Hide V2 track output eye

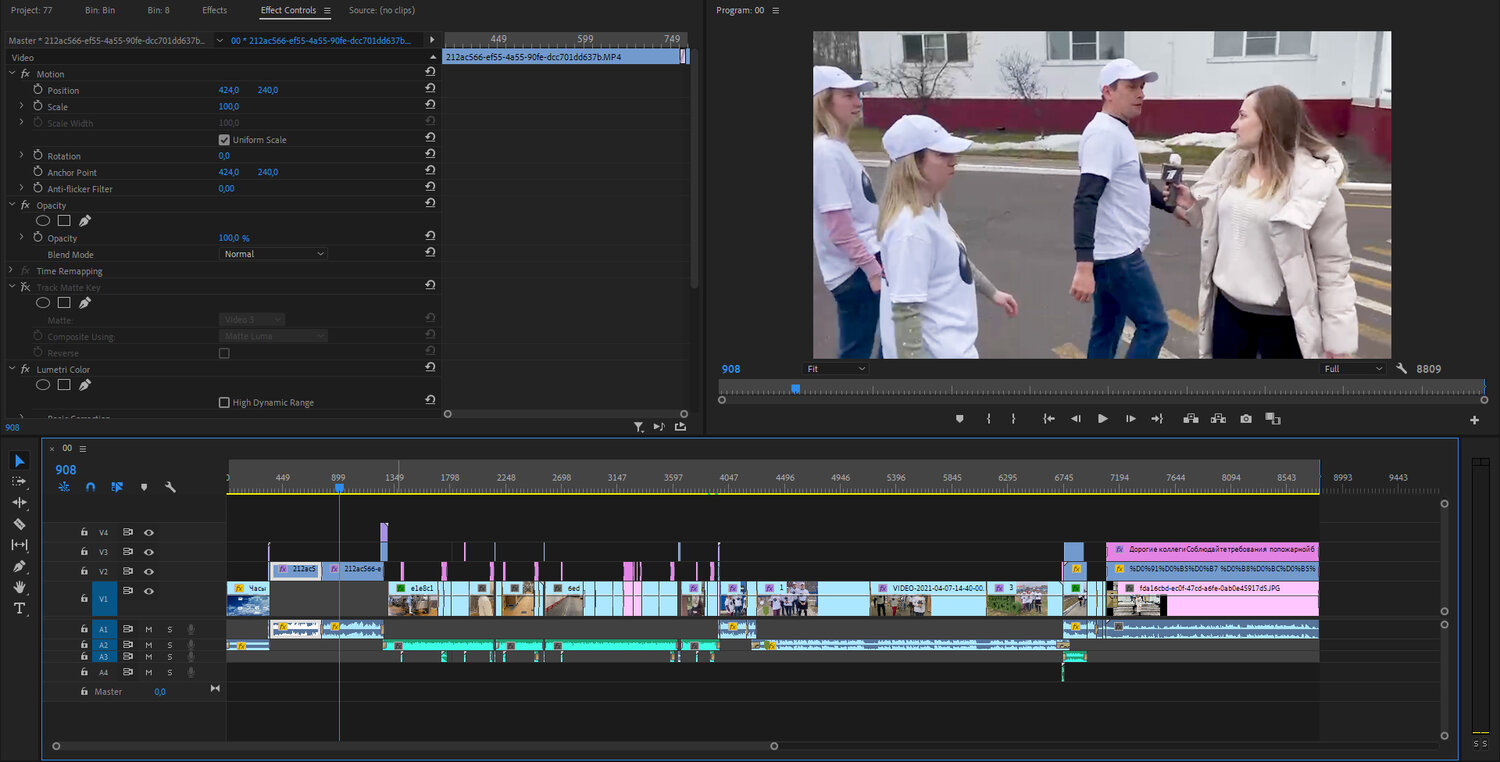coord(149,571)
